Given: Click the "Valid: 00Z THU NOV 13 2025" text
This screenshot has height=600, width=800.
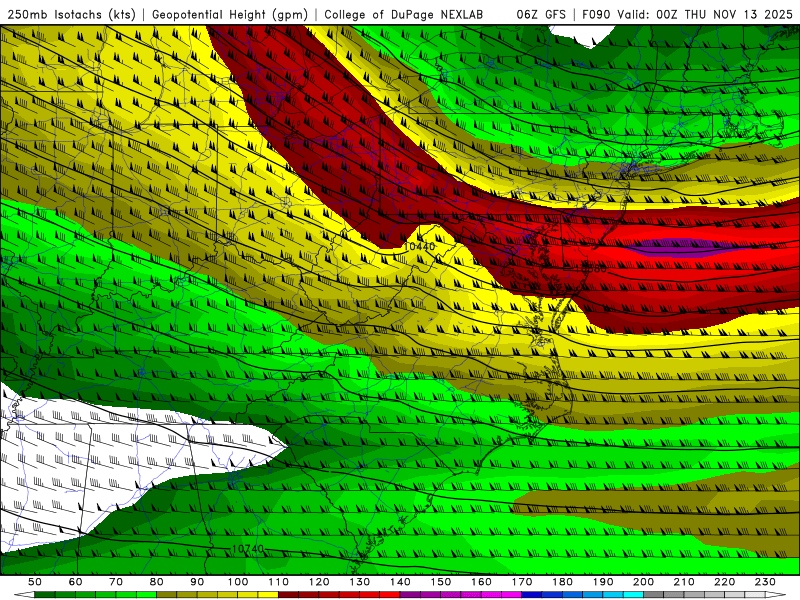Looking at the screenshot, I should point(705,14).
